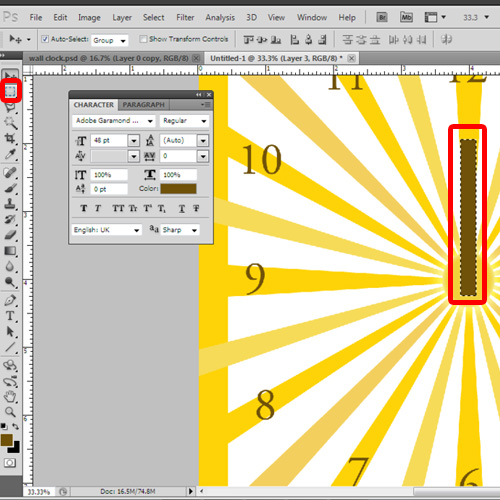Toggle All Caps text style
Screen dimensions: 500x500
(118, 208)
